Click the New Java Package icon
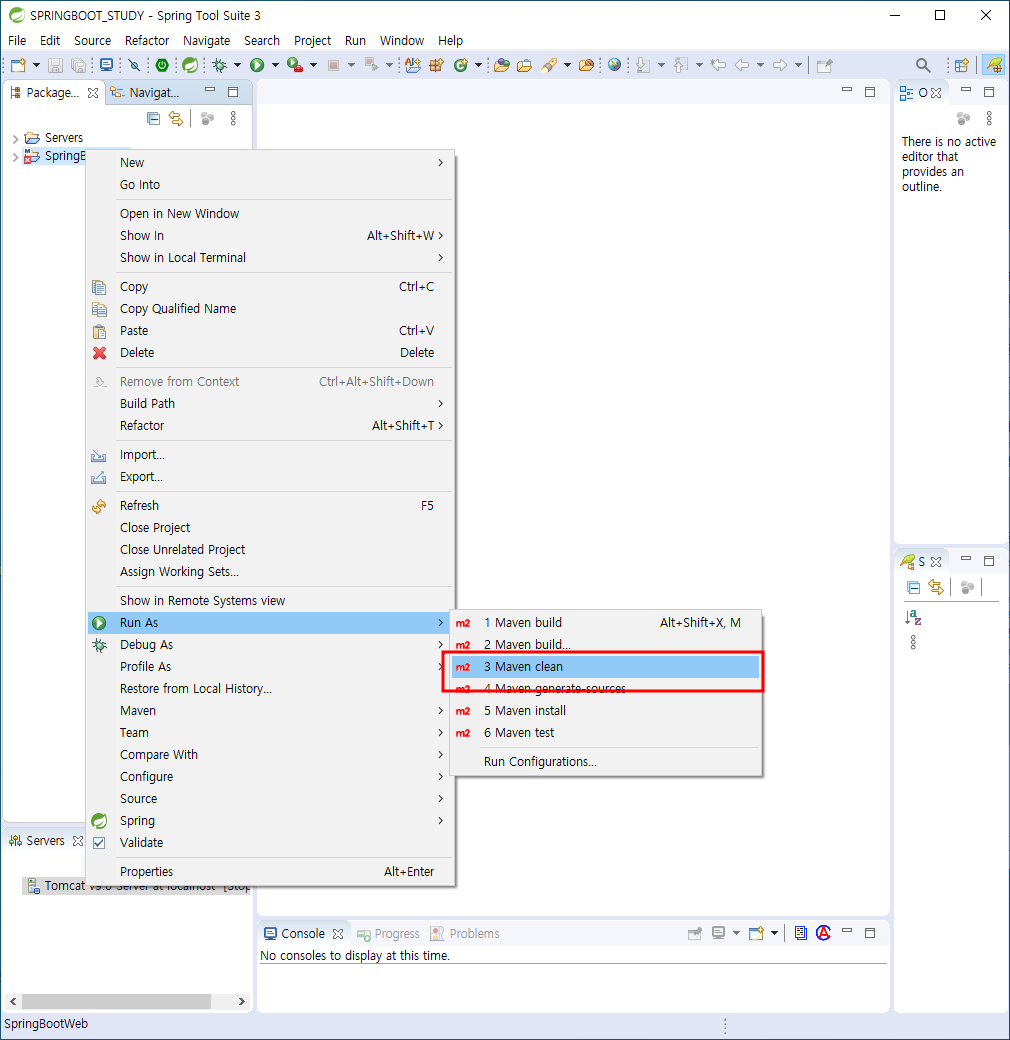This screenshot has width=1010, height=1040. click(436, 65)
